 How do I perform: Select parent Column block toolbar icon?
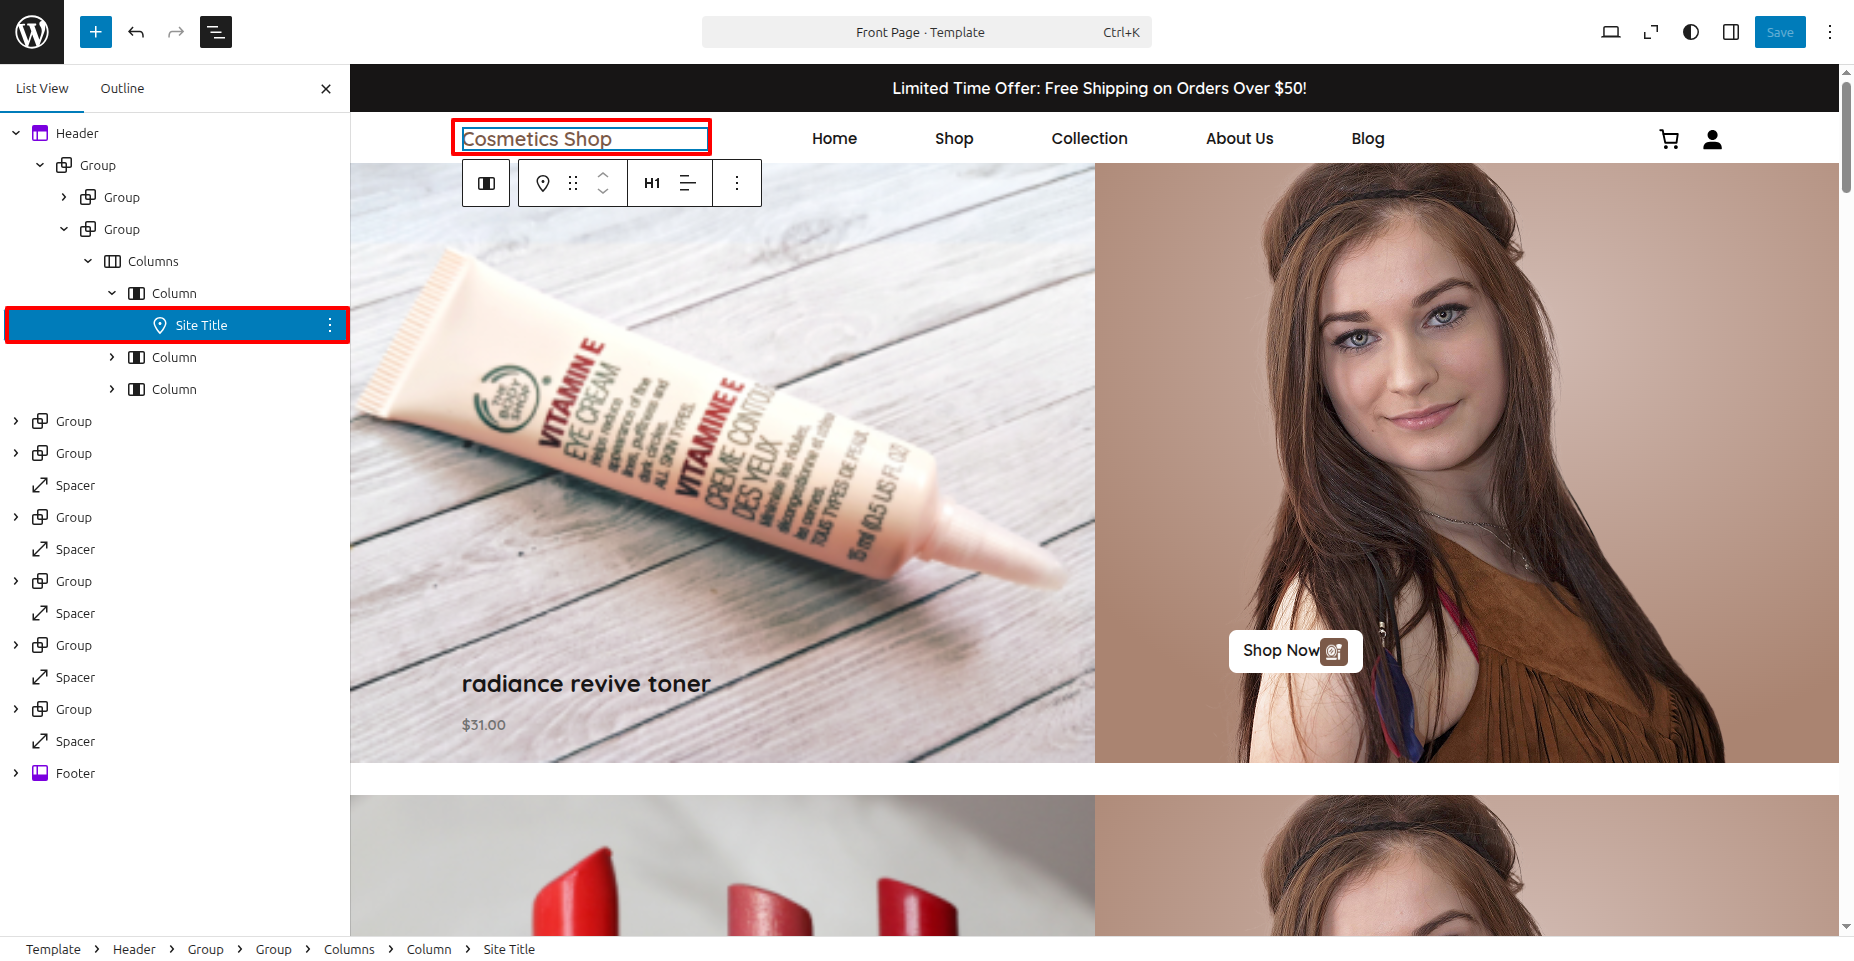tap(487, 183)
